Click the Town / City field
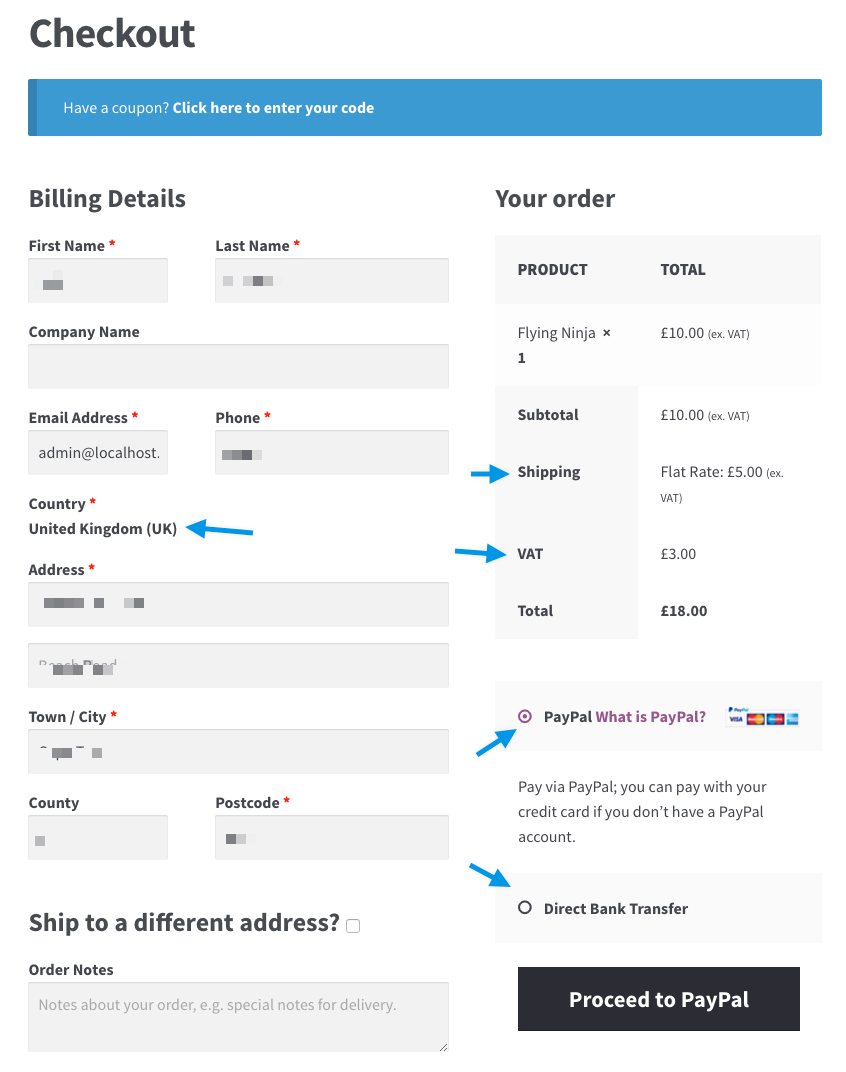The height and width of the screenshot is (1072, 846). [x=238, y=751]
